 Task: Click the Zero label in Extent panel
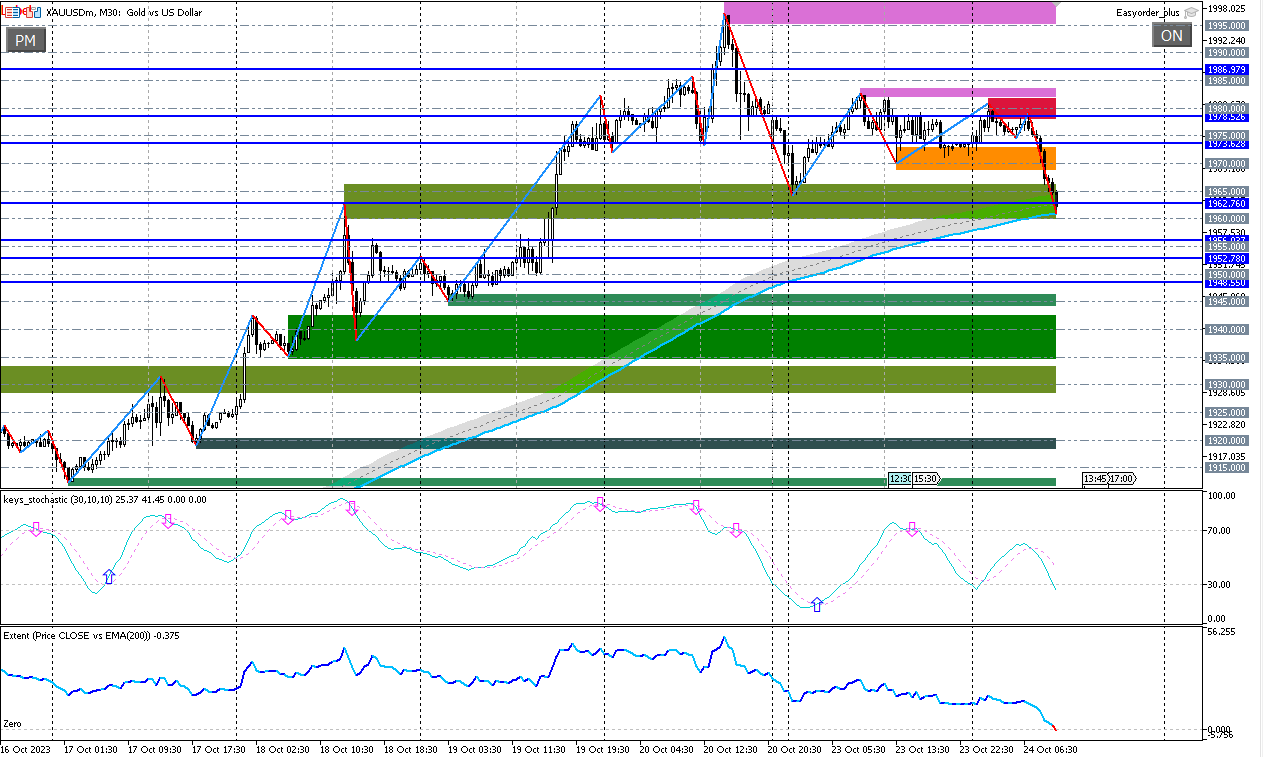12,723
